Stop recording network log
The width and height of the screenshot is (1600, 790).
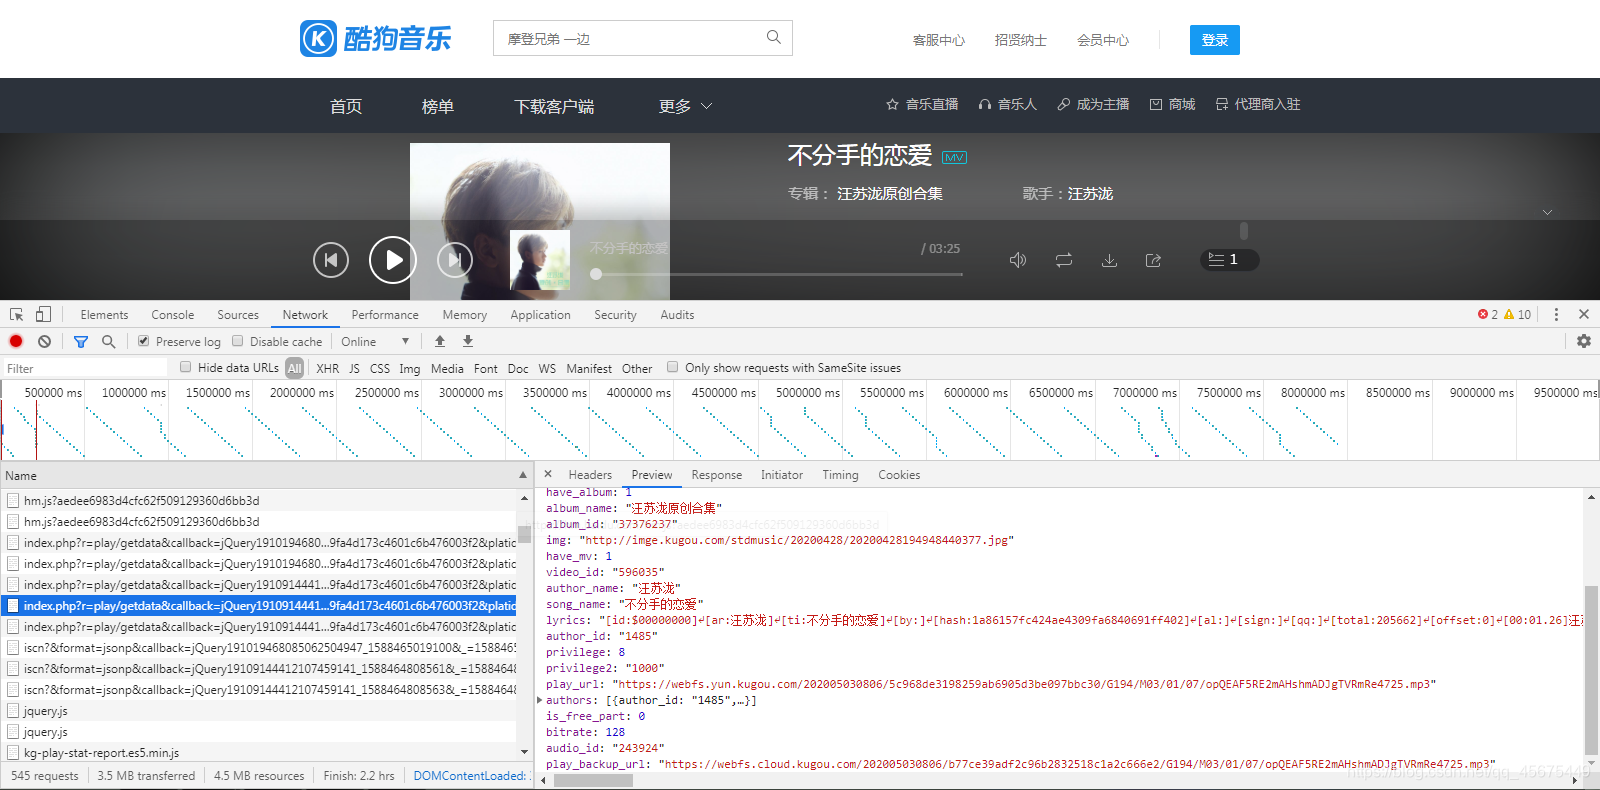click(16, 341)
